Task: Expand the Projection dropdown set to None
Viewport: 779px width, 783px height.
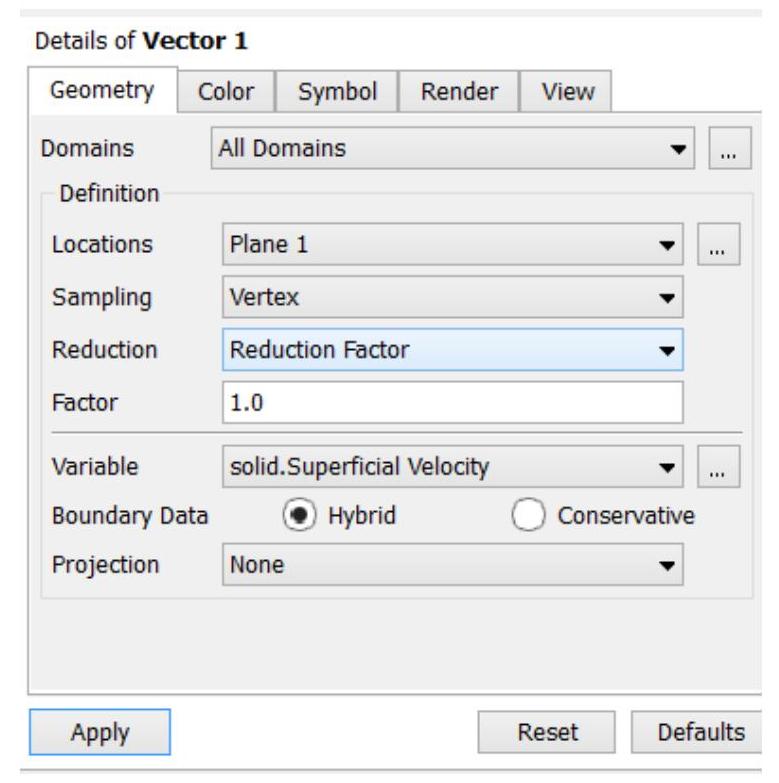Action: click(452, 564)
